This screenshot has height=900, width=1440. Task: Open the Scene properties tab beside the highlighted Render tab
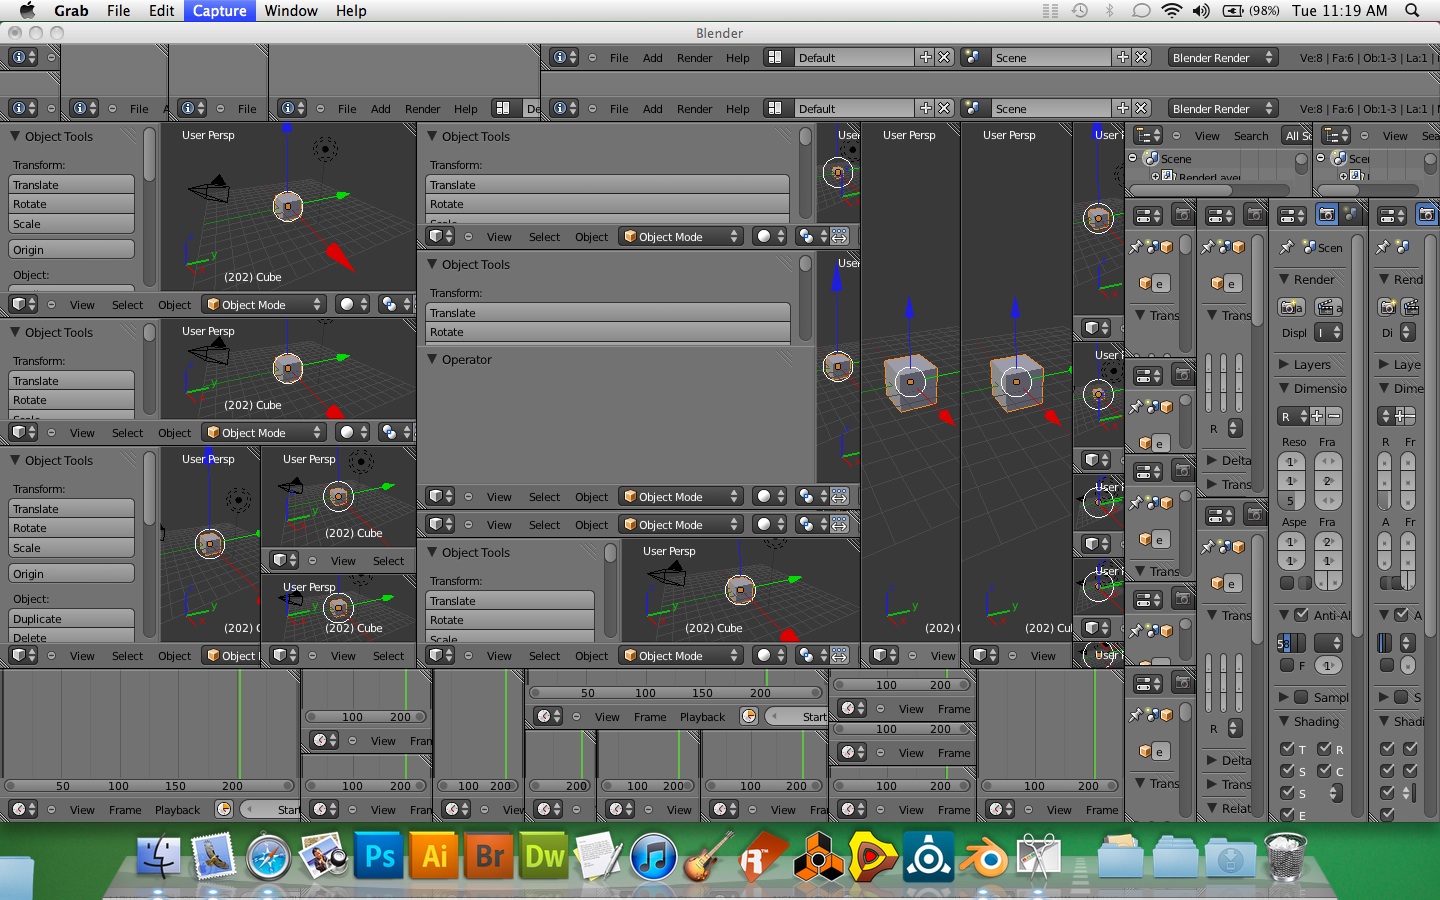[x=1350, y=215]
